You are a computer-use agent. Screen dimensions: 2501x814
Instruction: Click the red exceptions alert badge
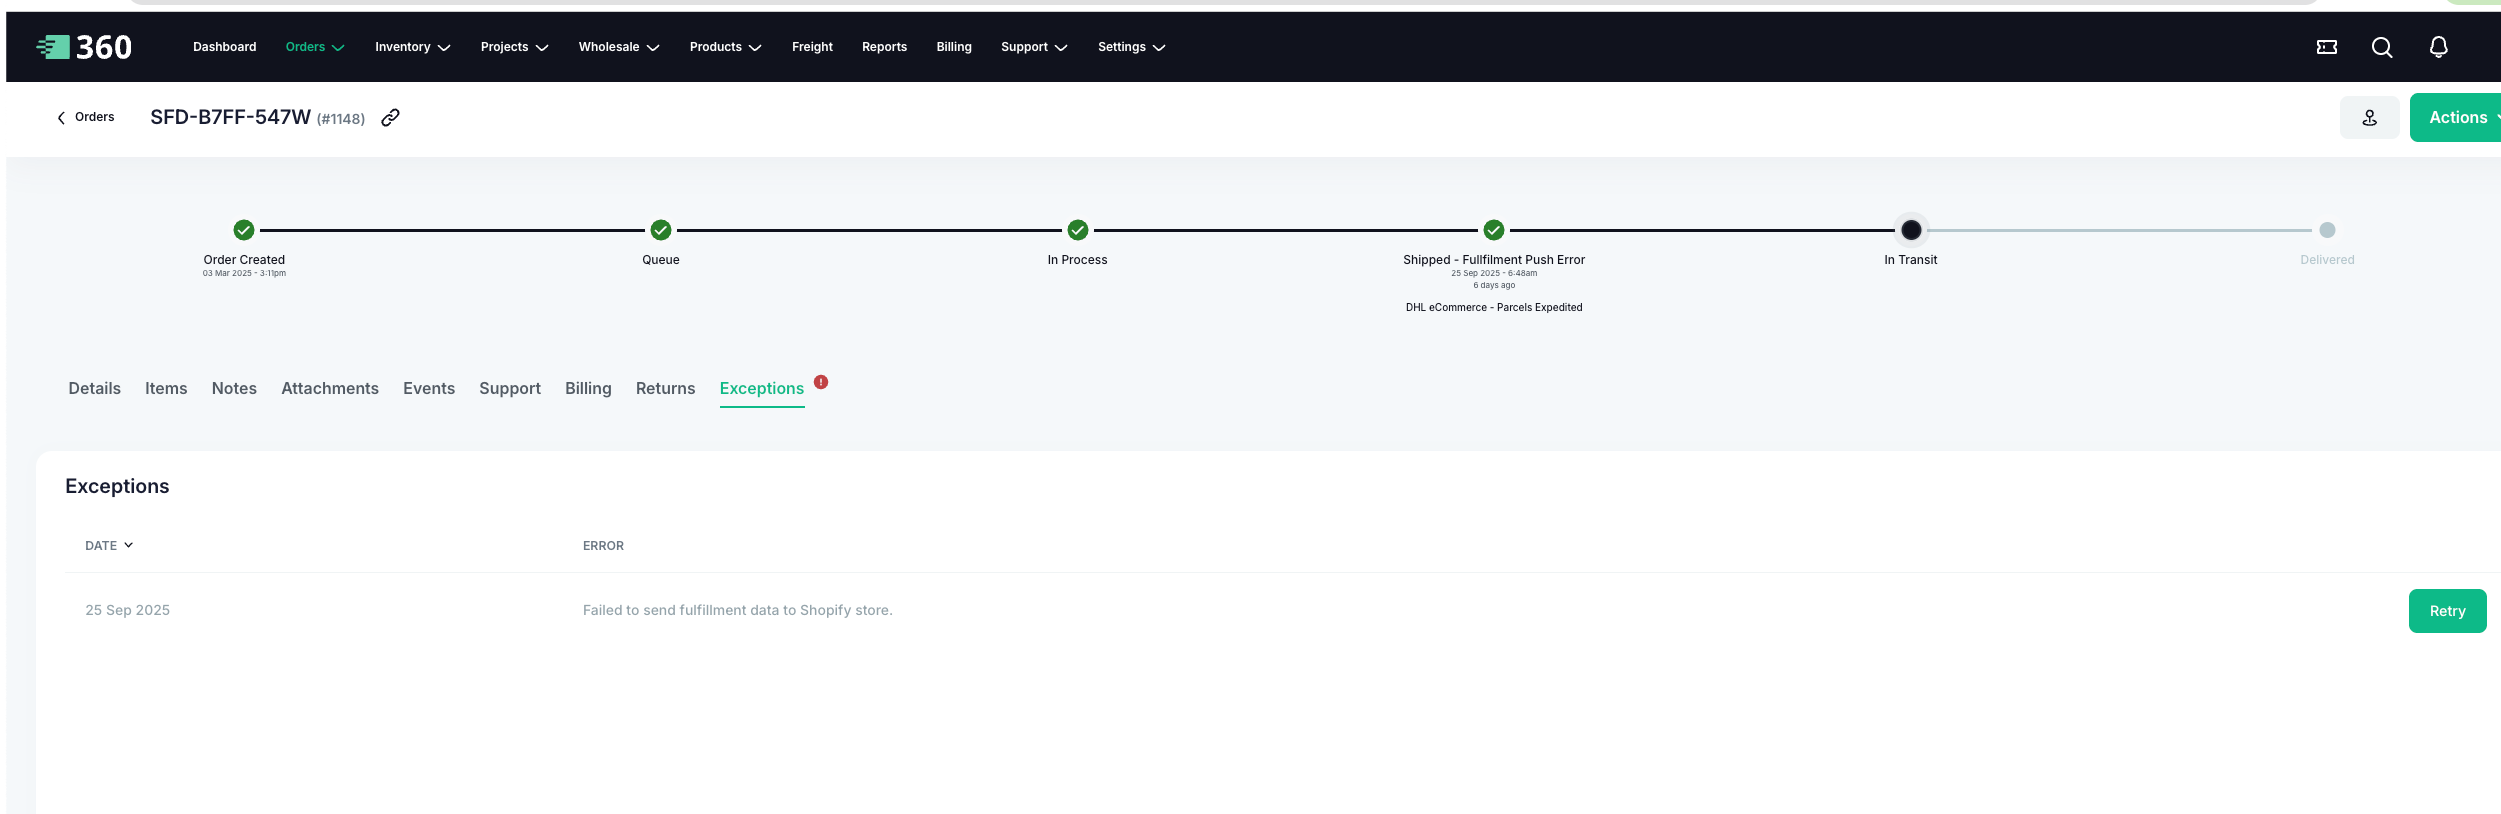pyautogui.click(x=821, y=382)
